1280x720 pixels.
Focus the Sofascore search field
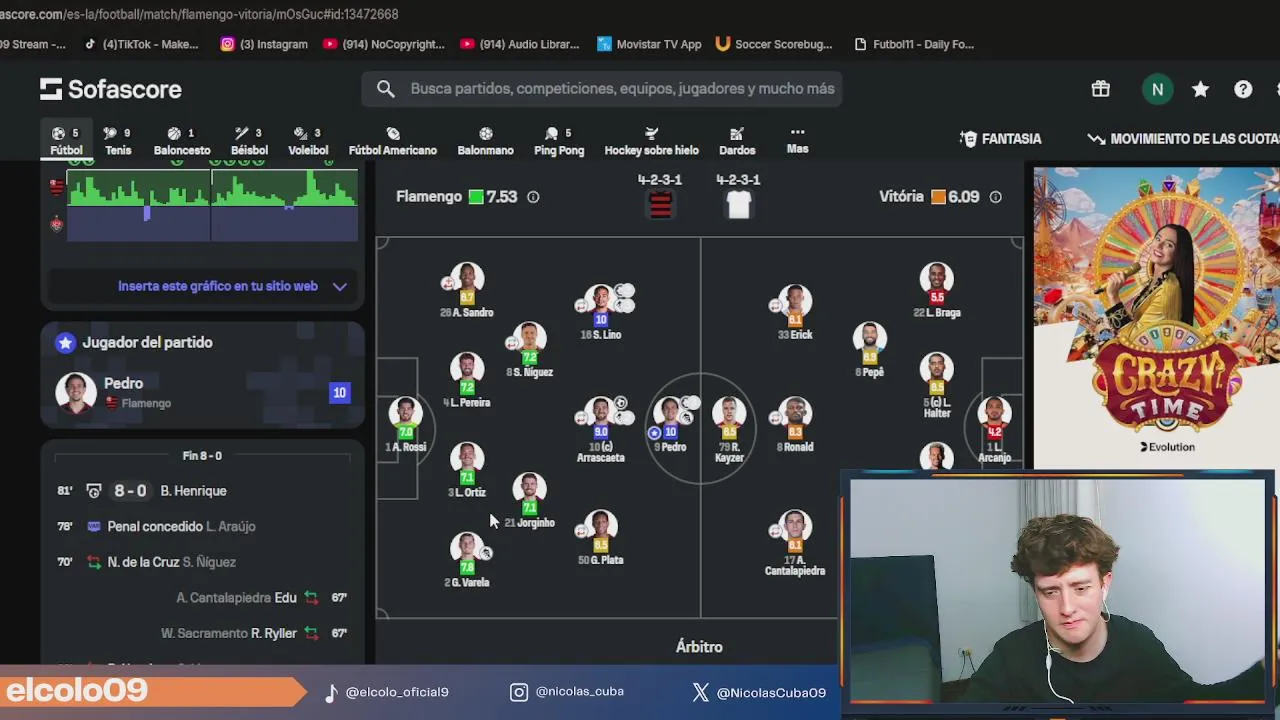point(602,89)
